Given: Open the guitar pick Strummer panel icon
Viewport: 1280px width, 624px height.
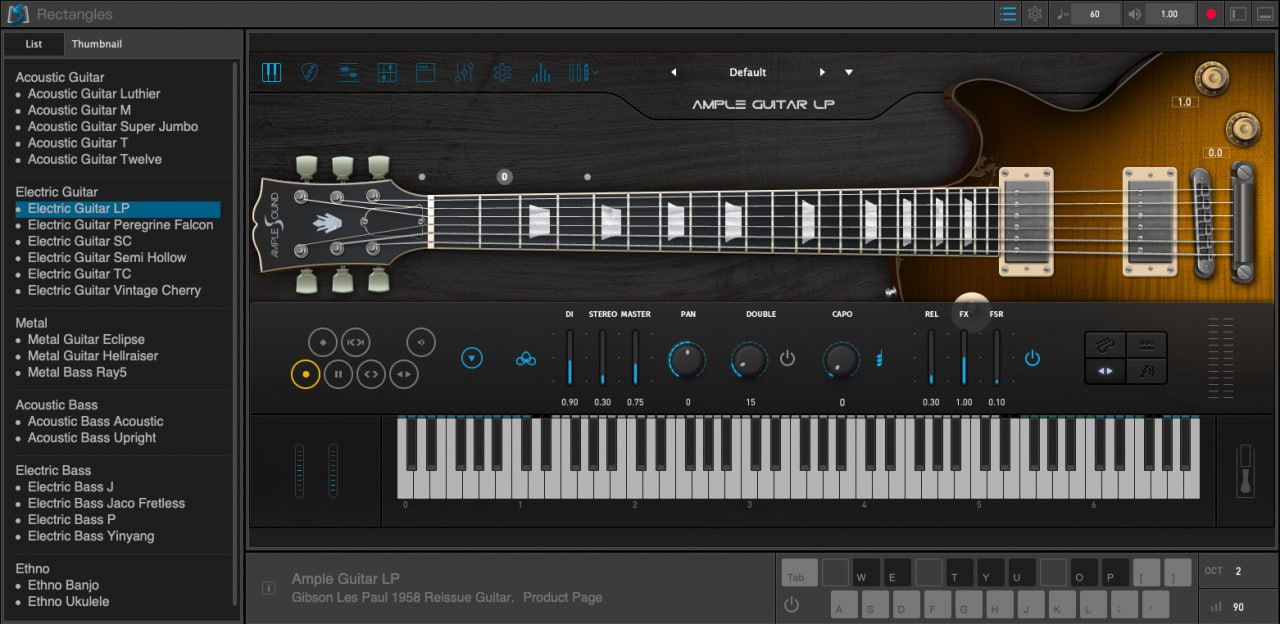Looking at the screenshot, I should (310, 73).
